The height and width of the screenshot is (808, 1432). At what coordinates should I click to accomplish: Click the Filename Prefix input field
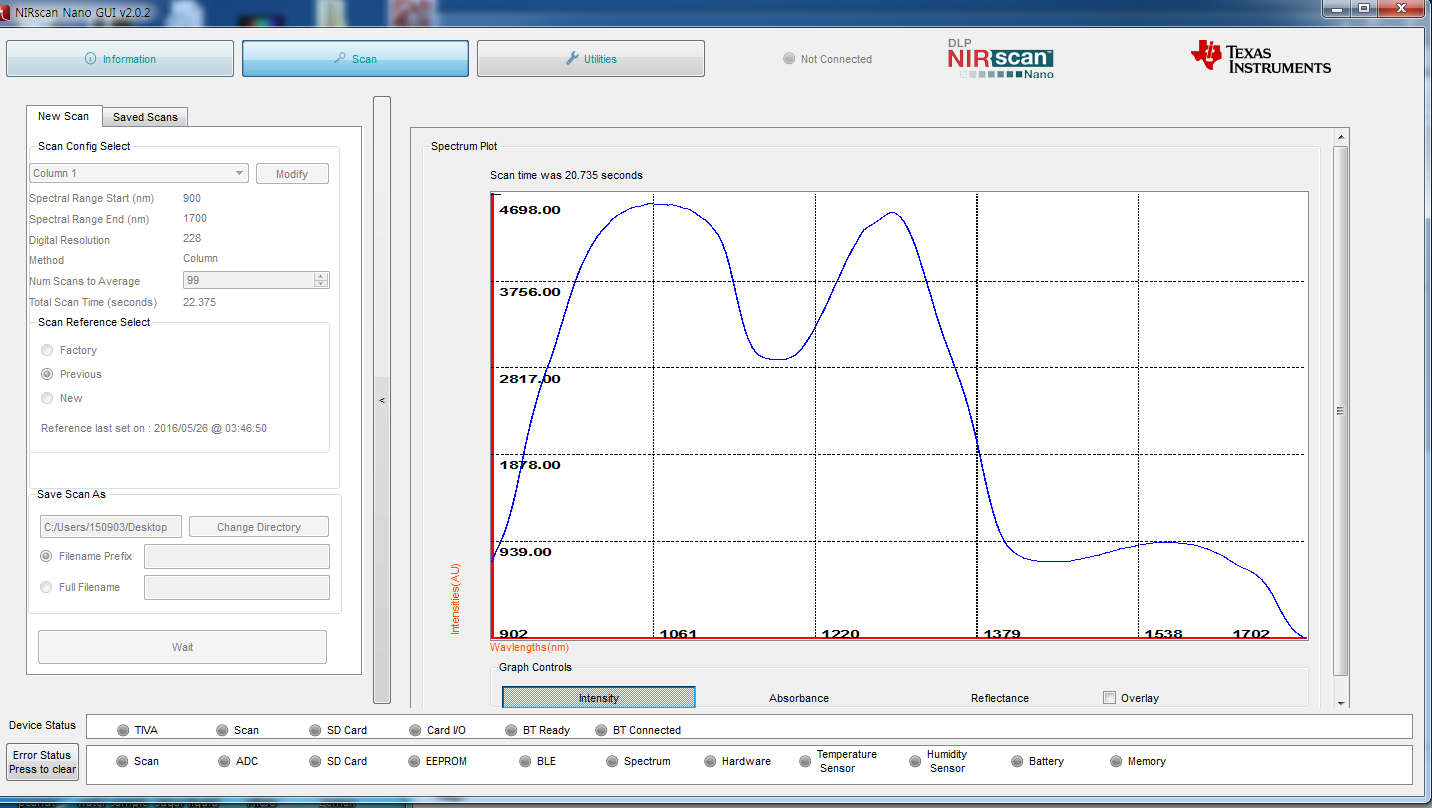[237, 556]
